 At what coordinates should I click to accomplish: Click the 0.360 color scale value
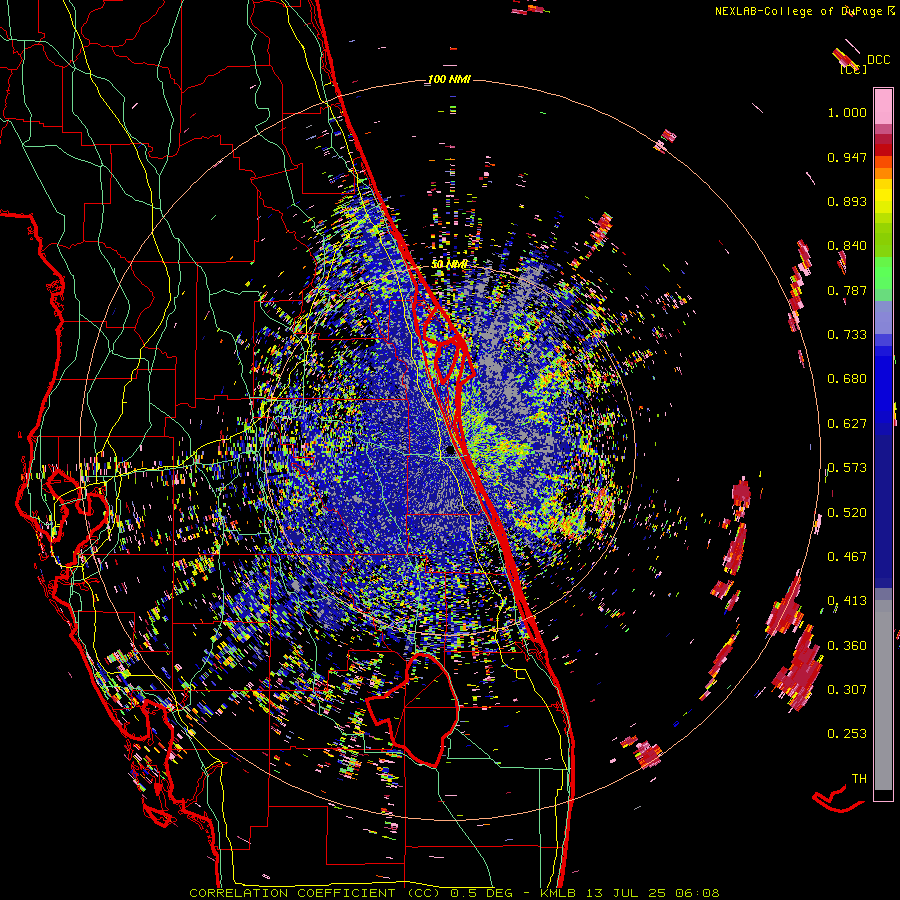(x=847, y=646)
